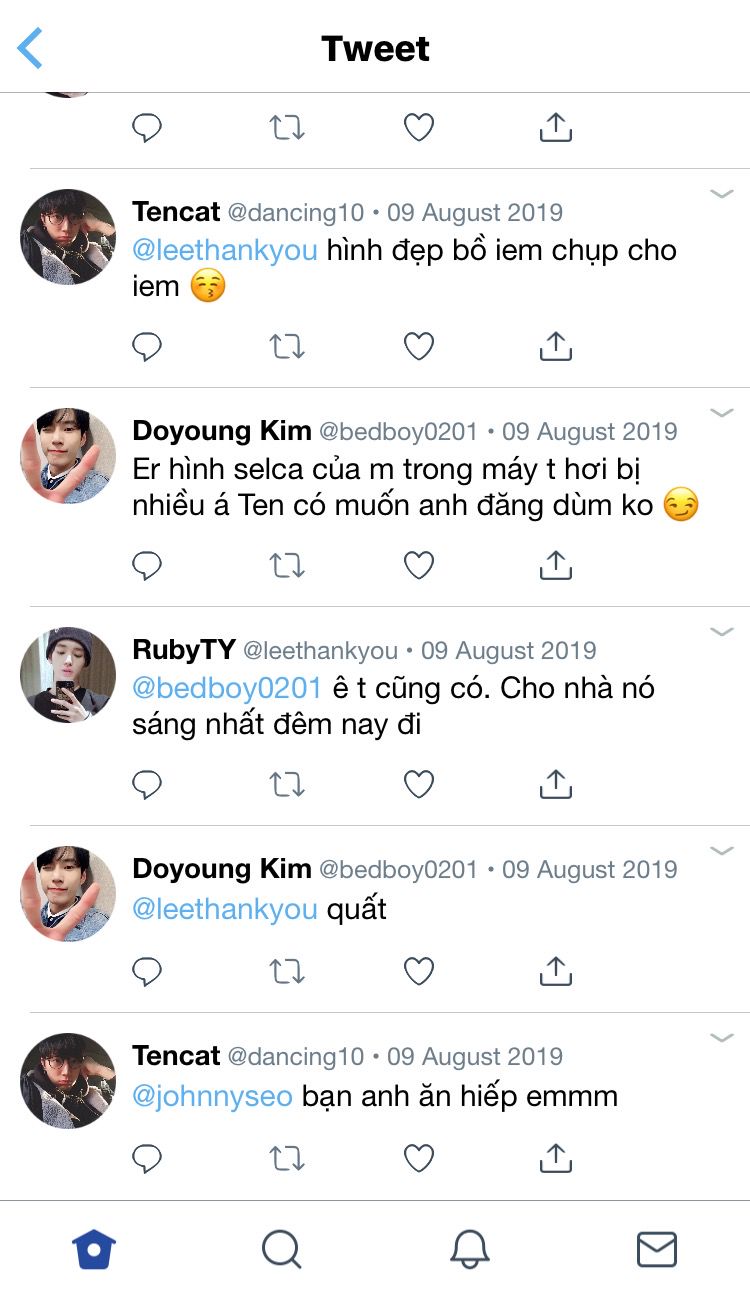Retweet Doyoung Kim's selca tweet
Viewport: 750px width, 1298px height.
[287, 566]
